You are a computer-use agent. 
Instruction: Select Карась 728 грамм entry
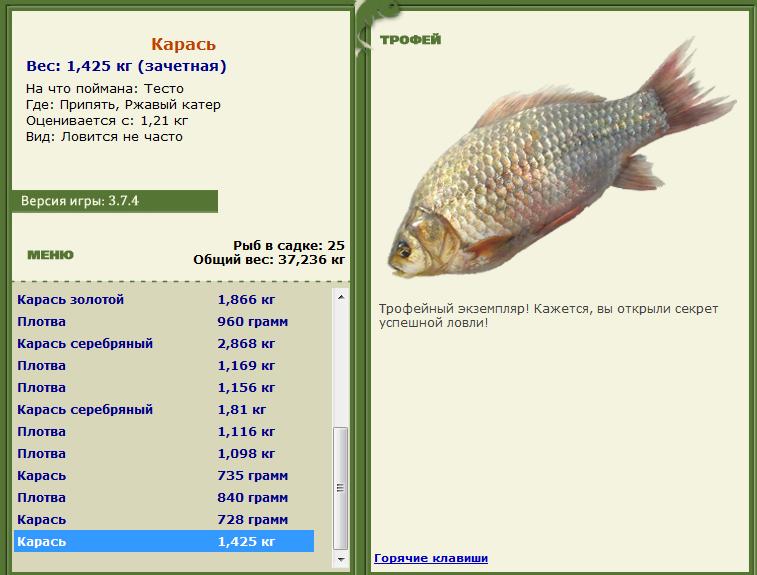click(x=164, y=519)
